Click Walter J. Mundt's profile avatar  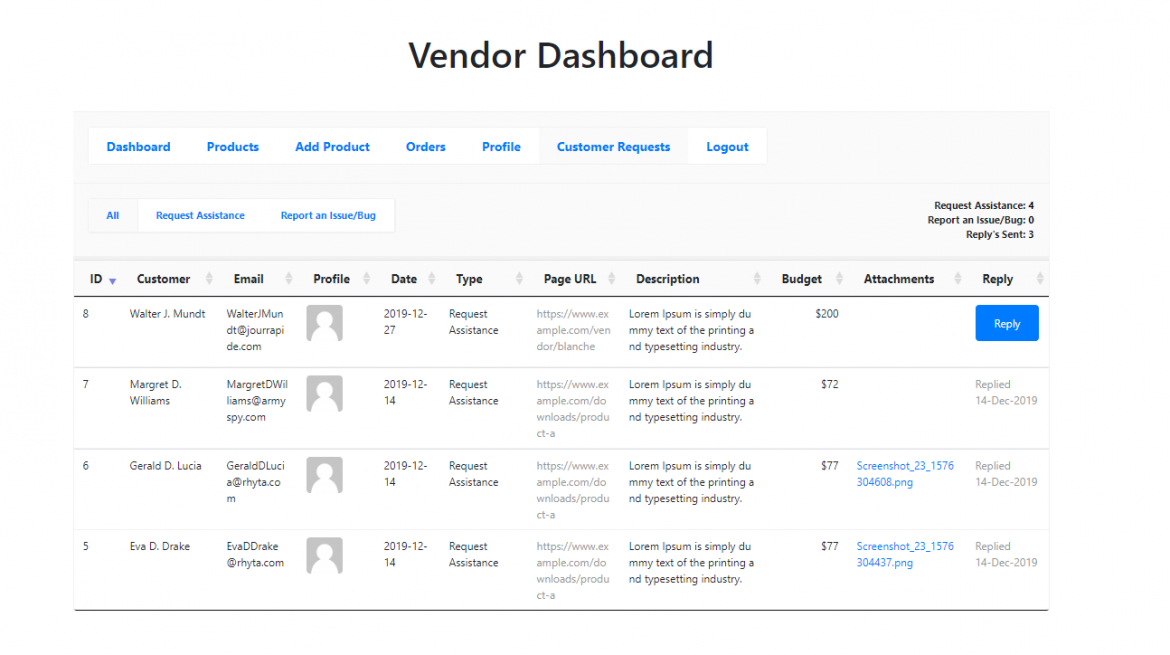(x=324, y=322)
